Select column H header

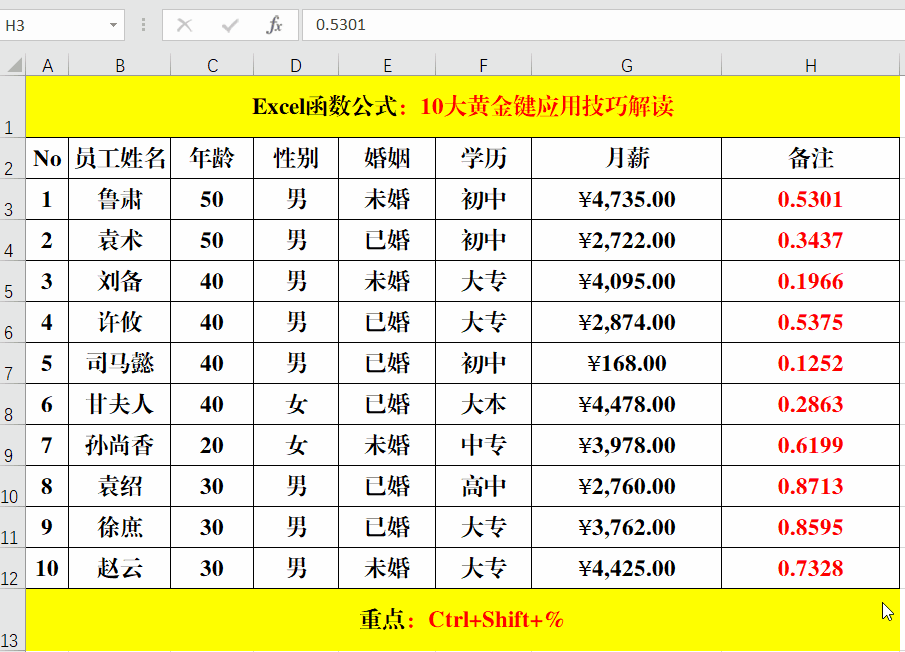tap(810, 65)
